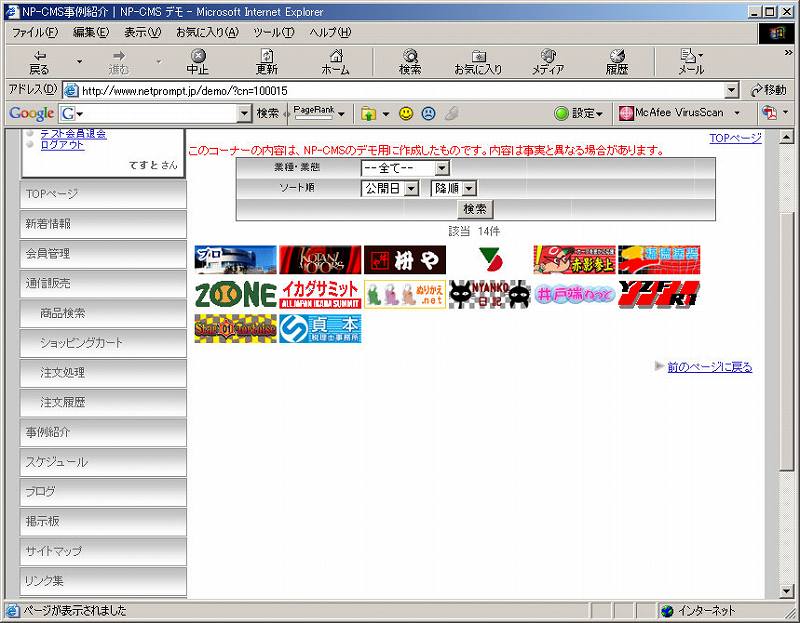The width and height of the screenshot is (800, 623).
Task: Stop loading with the 中止 button
Action: coord(197,62)
